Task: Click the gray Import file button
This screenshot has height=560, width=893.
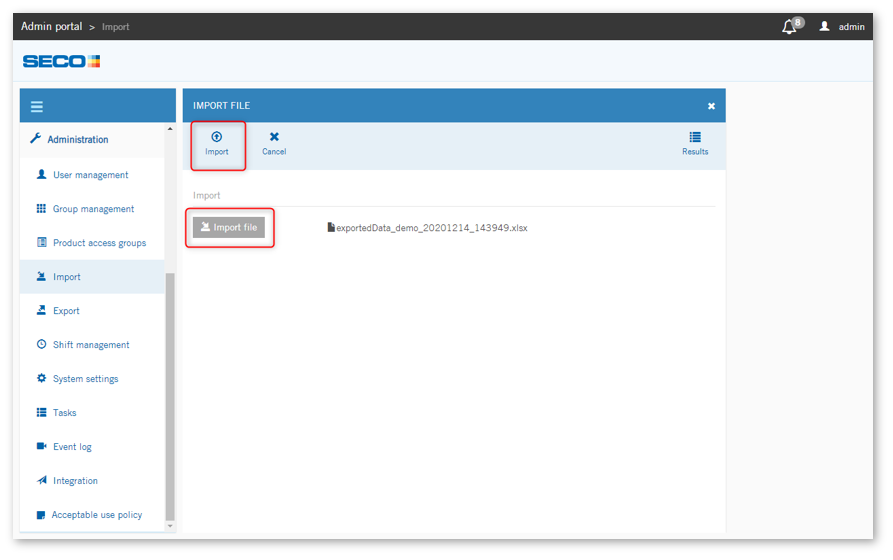Action: [229, 227]
